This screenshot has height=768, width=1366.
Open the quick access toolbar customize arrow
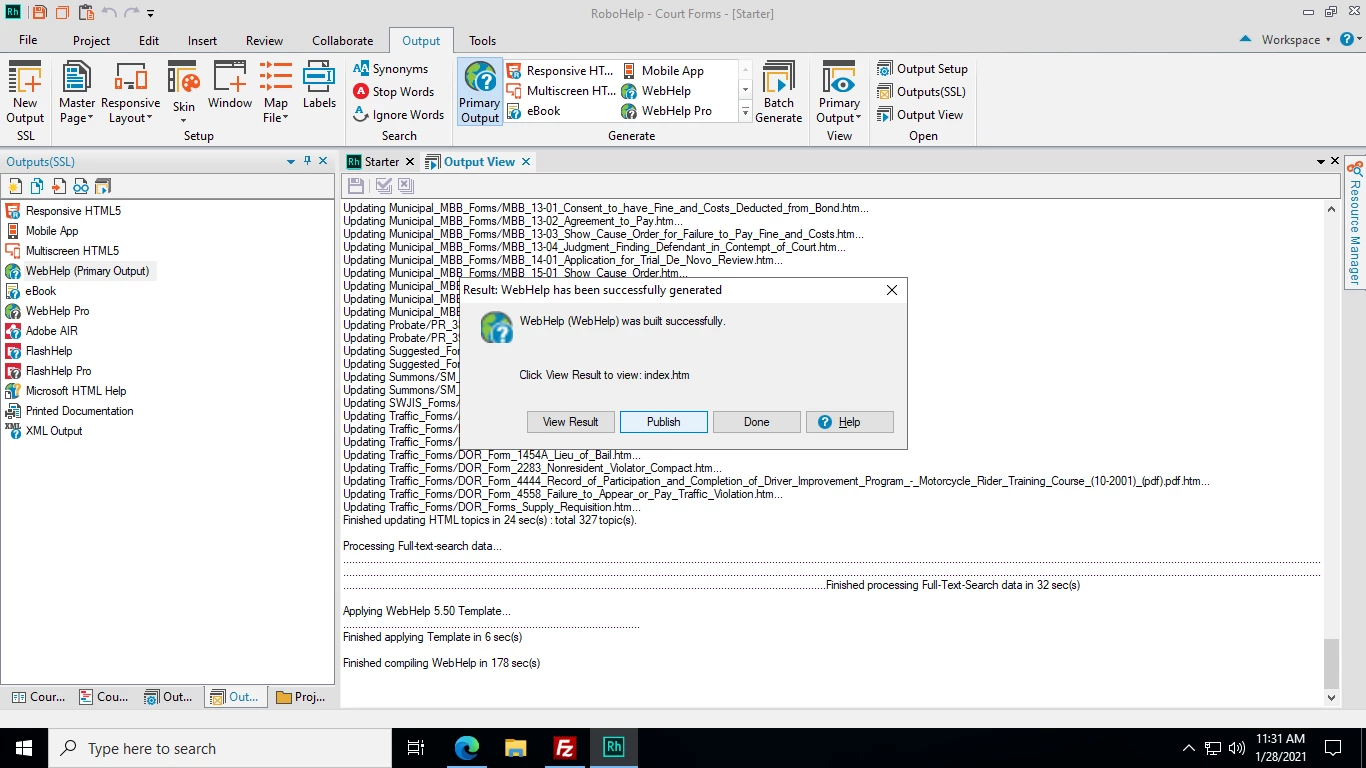point(151,14)
